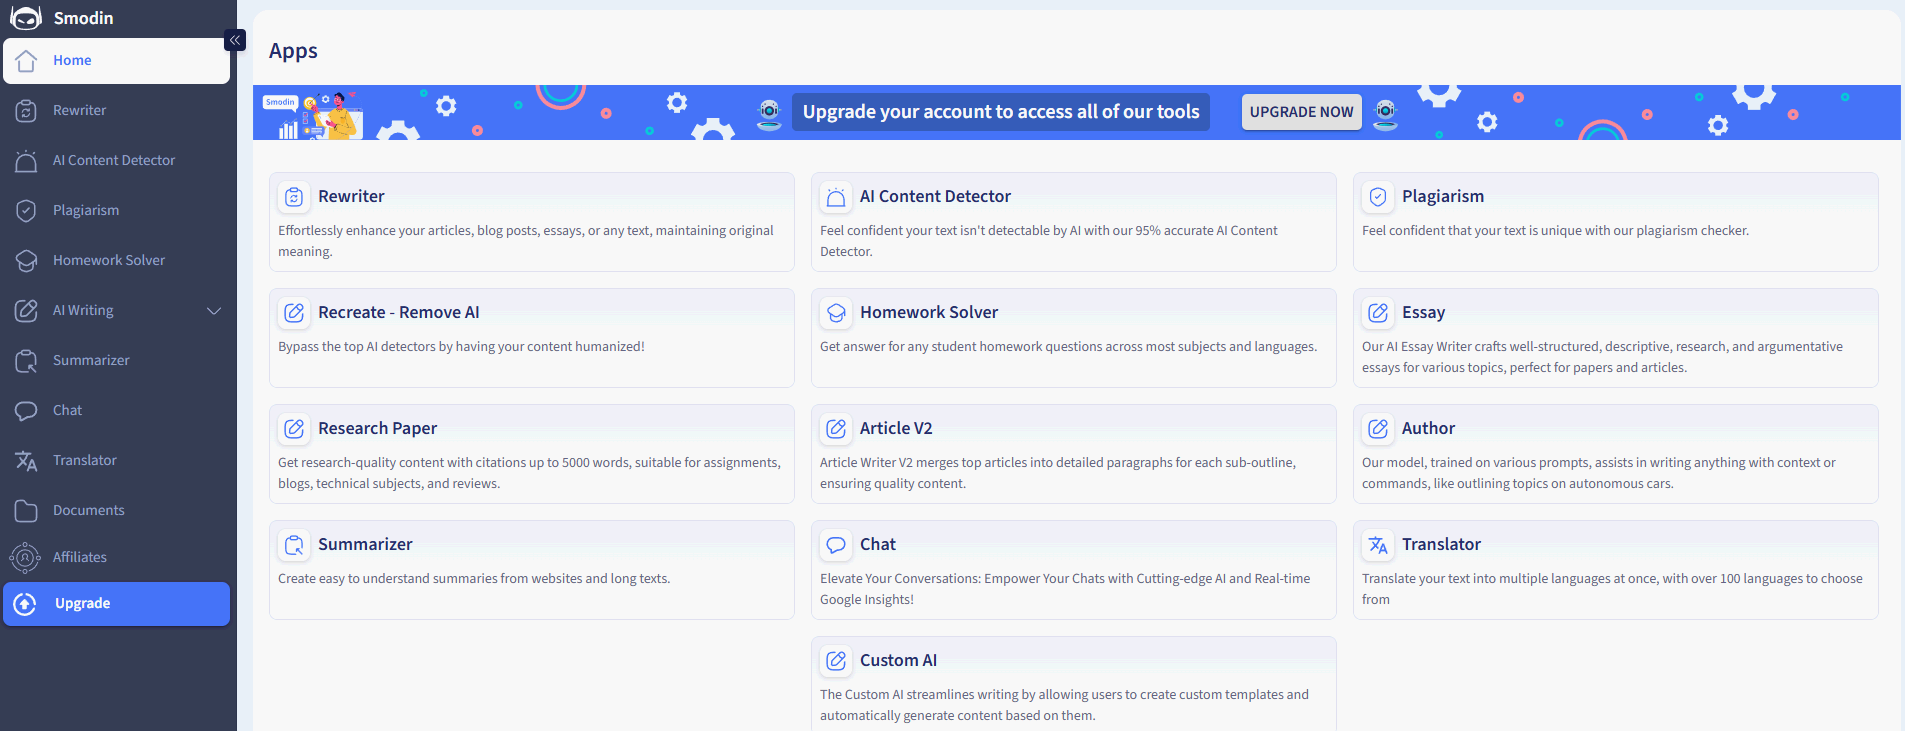Screen dimensions: 1905x731
Task: Click 'Create easy to understand summaries' description
Action: click(x=474, y=579)
